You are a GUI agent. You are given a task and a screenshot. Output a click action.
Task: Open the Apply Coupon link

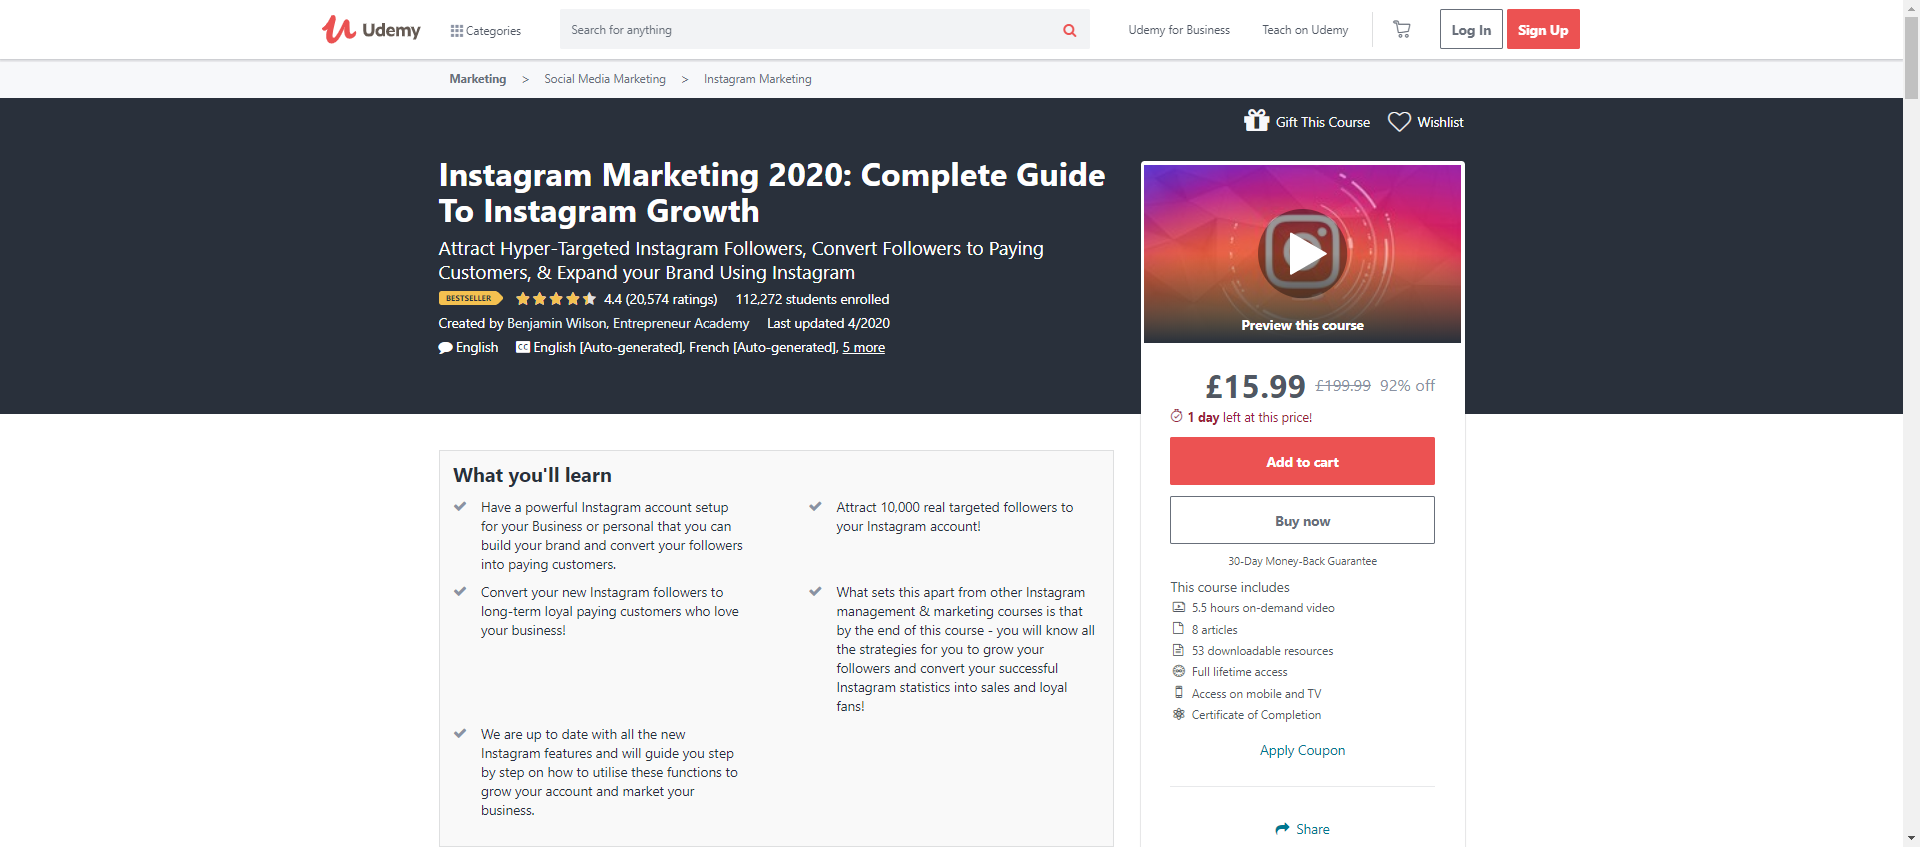click(1302, 751)
